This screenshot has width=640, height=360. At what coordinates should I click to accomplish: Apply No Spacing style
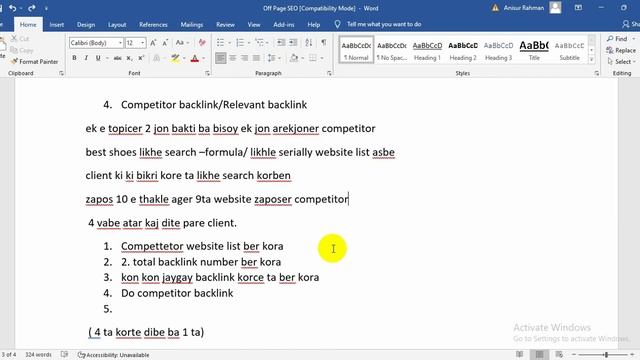click(392, 51)
